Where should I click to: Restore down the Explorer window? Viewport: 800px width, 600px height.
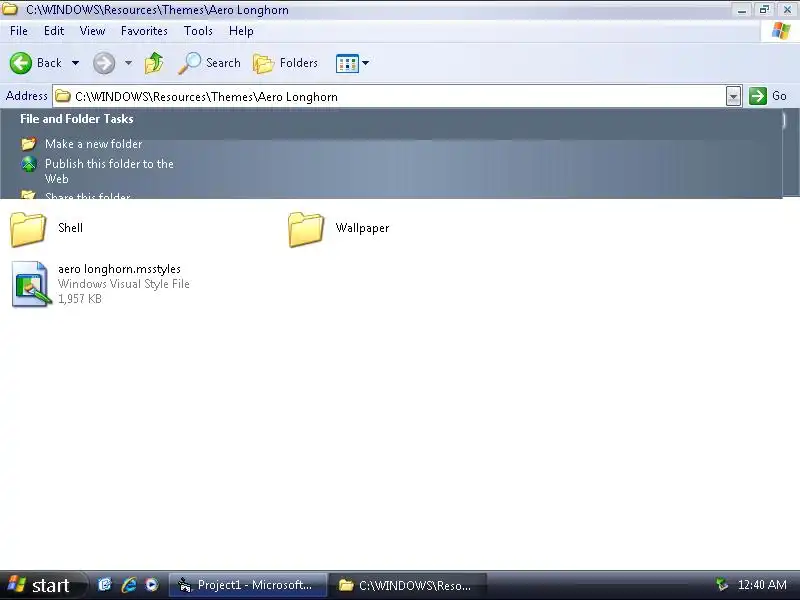(764, 10)
